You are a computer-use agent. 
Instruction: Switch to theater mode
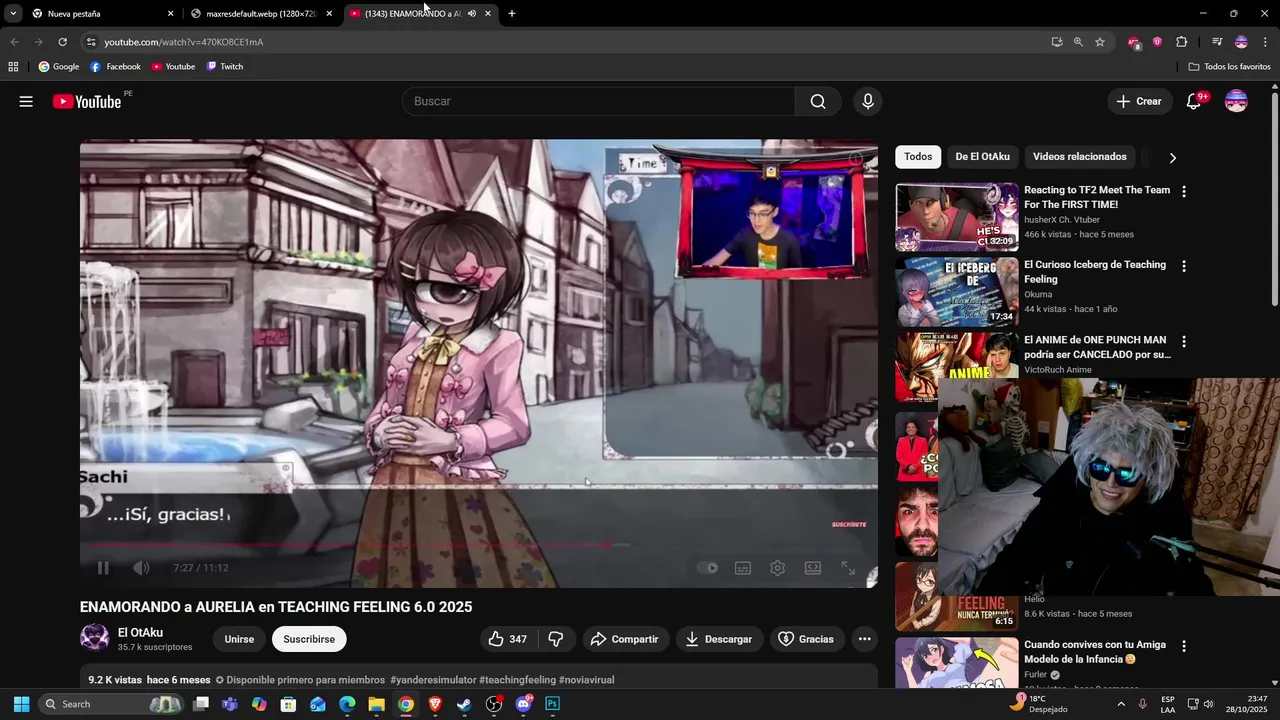click(x=813, y=568)
